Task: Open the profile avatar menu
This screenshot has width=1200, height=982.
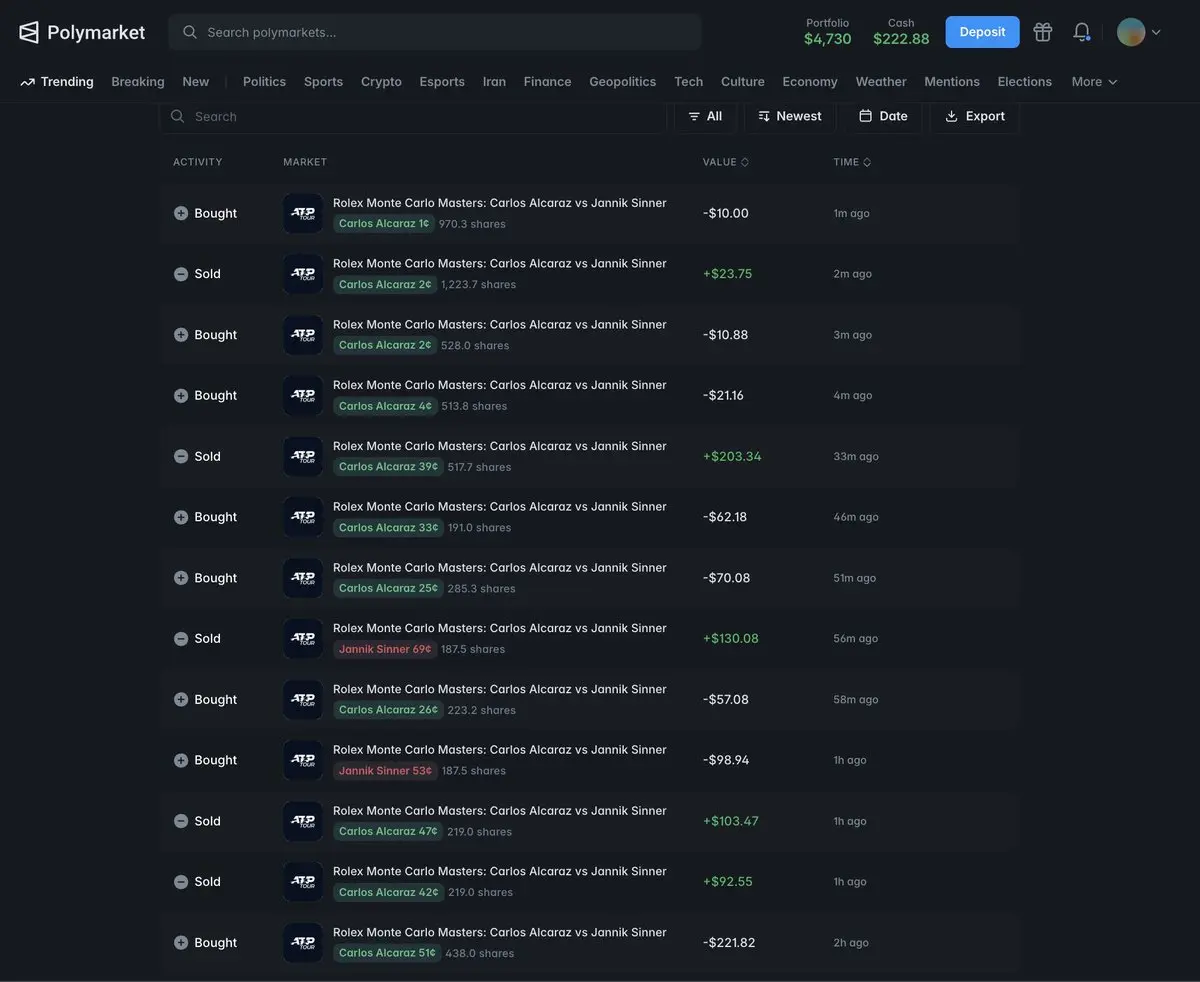Action: point(1139,32)
